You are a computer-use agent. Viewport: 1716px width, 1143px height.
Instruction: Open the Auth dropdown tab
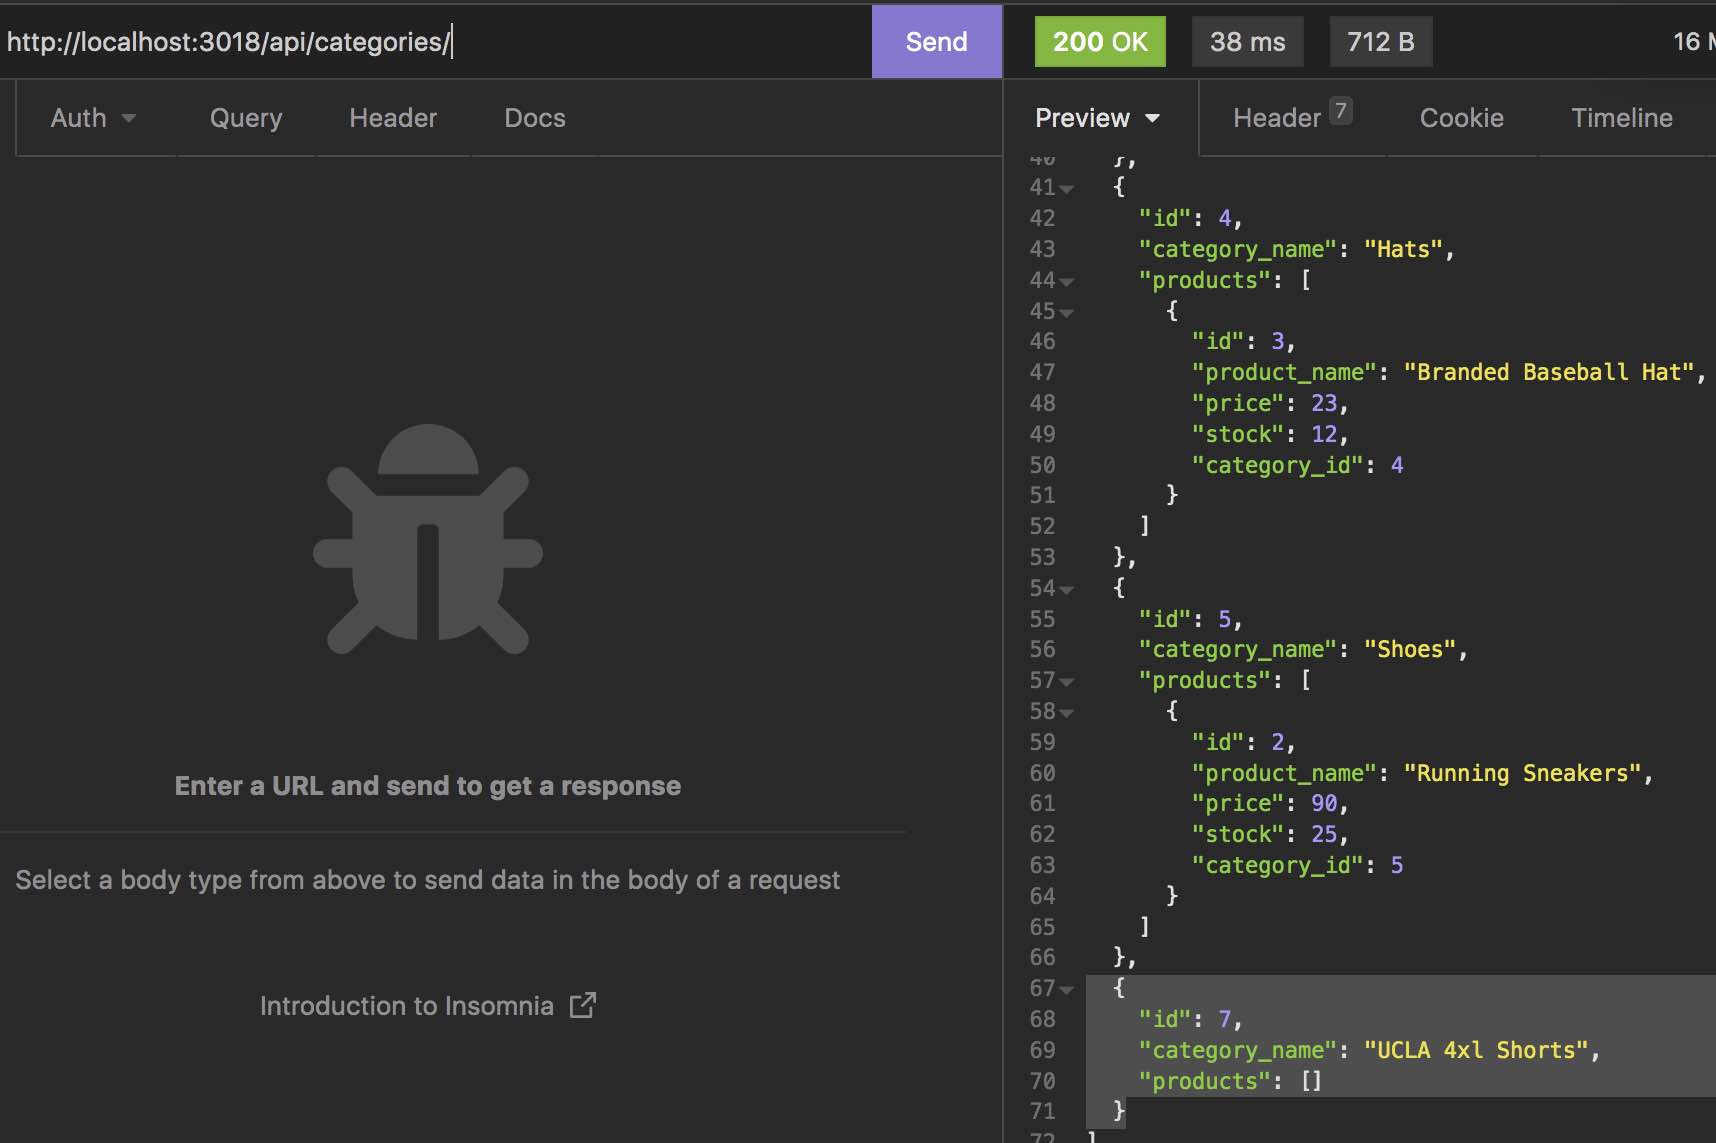(93, 118)
